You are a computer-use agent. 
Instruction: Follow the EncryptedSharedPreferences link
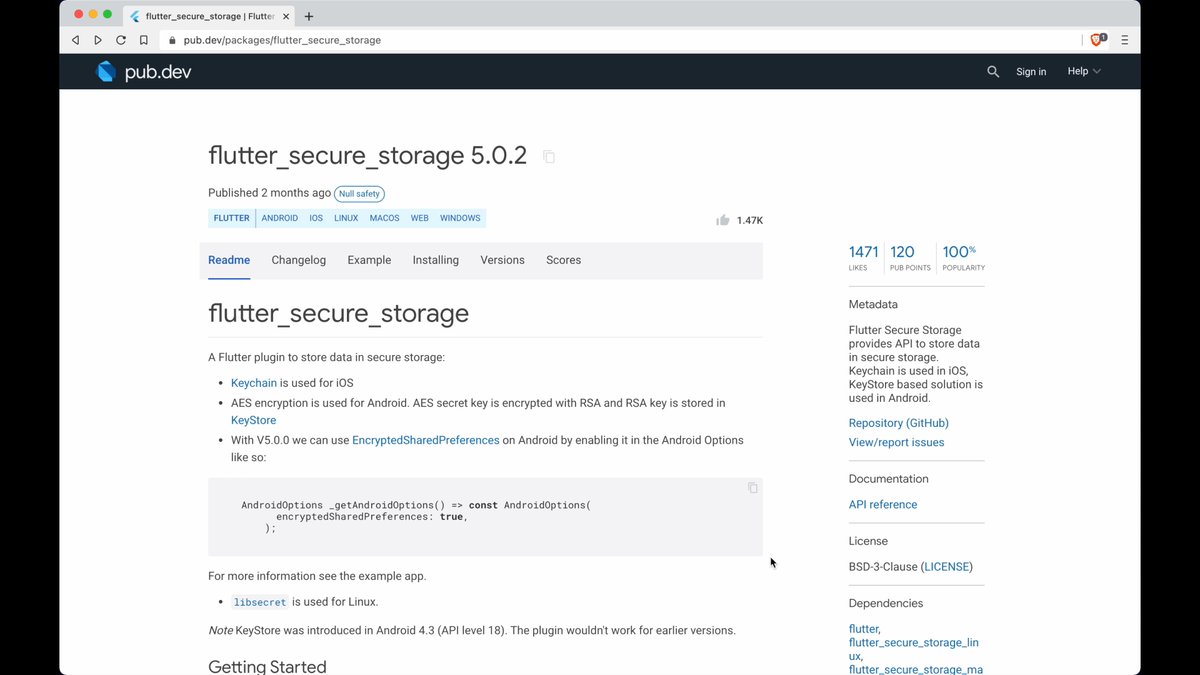425,440
